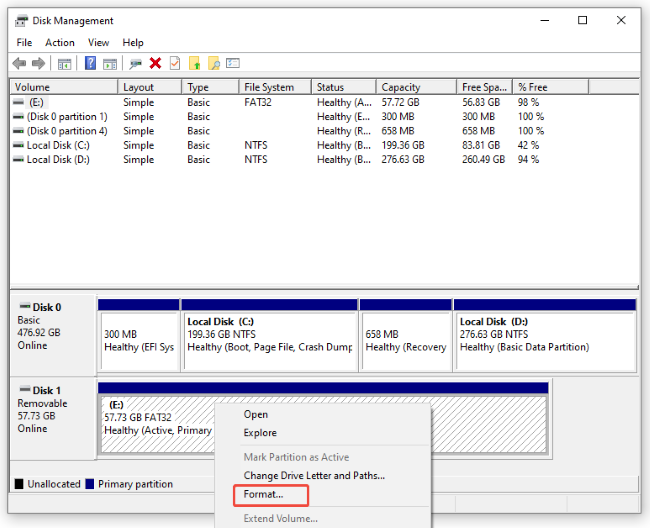Open the File menu
Screen dimensions: 650x528
(x=24, y=43)
